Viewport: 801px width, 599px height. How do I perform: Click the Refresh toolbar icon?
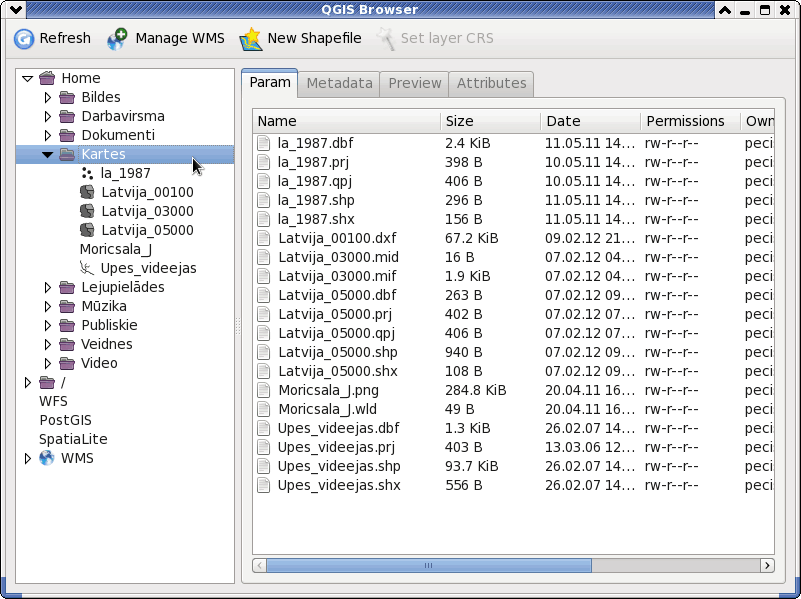(23, 38)
